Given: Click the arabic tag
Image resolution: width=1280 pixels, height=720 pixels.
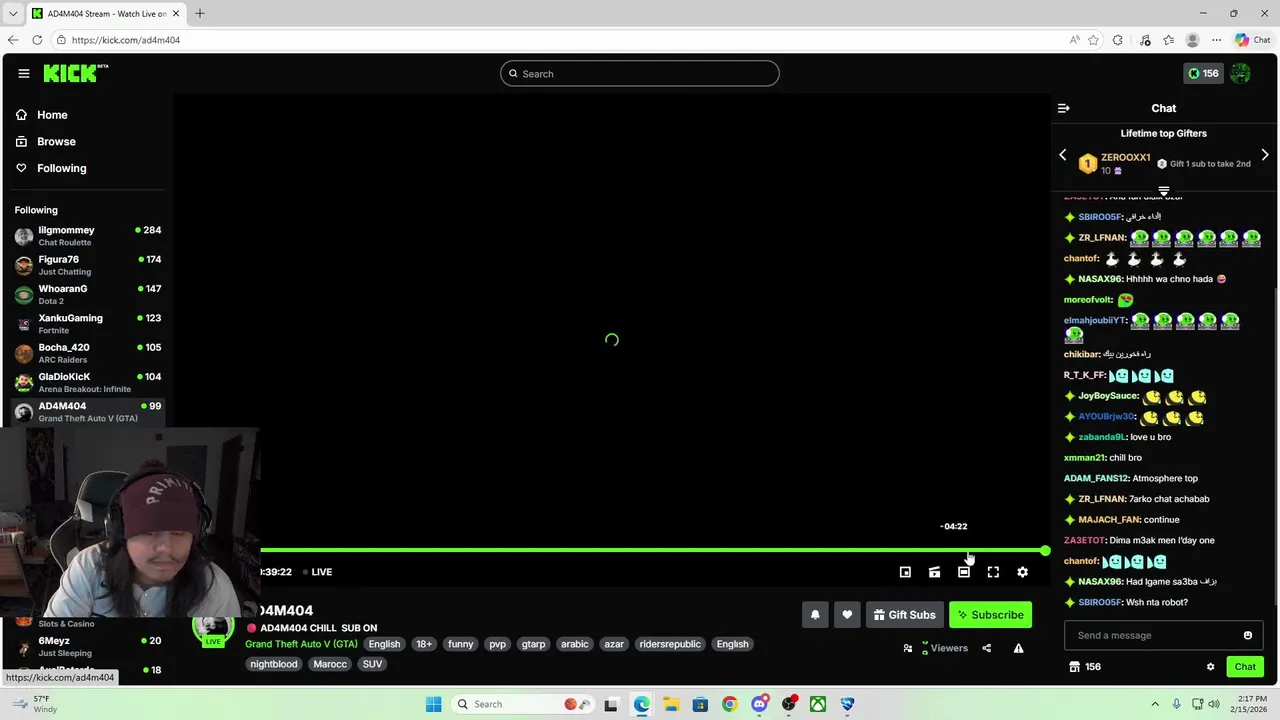Looking at the screenshot, I should [575, 644].
